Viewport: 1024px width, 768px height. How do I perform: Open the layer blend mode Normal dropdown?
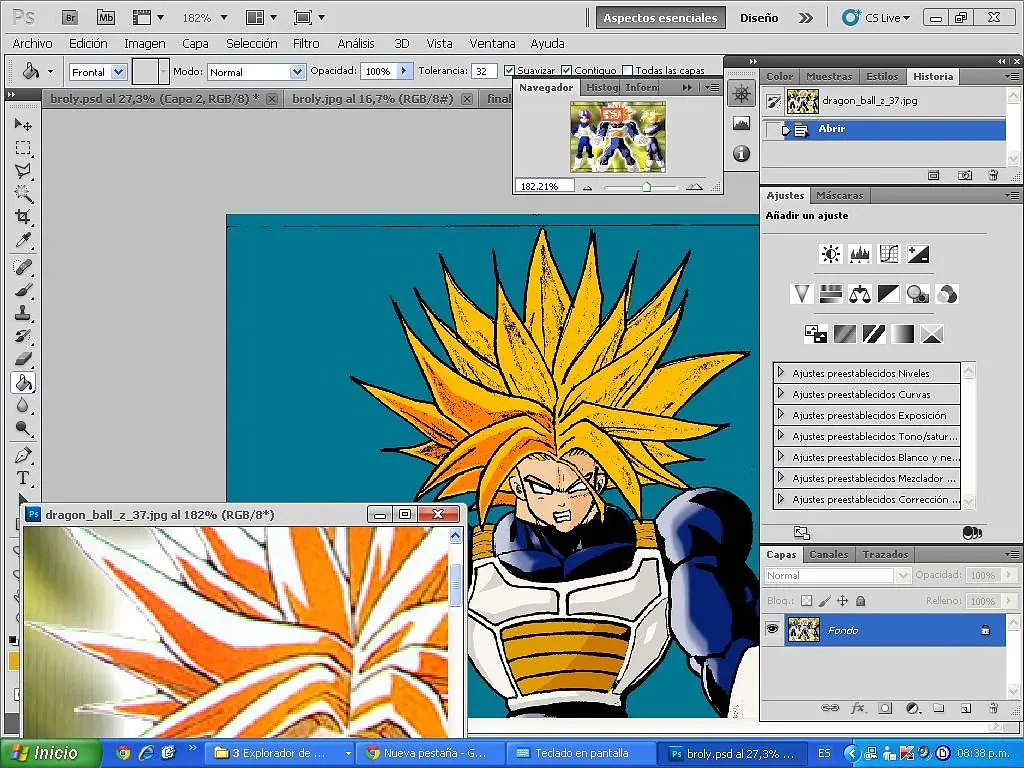[x=903, y=575]
